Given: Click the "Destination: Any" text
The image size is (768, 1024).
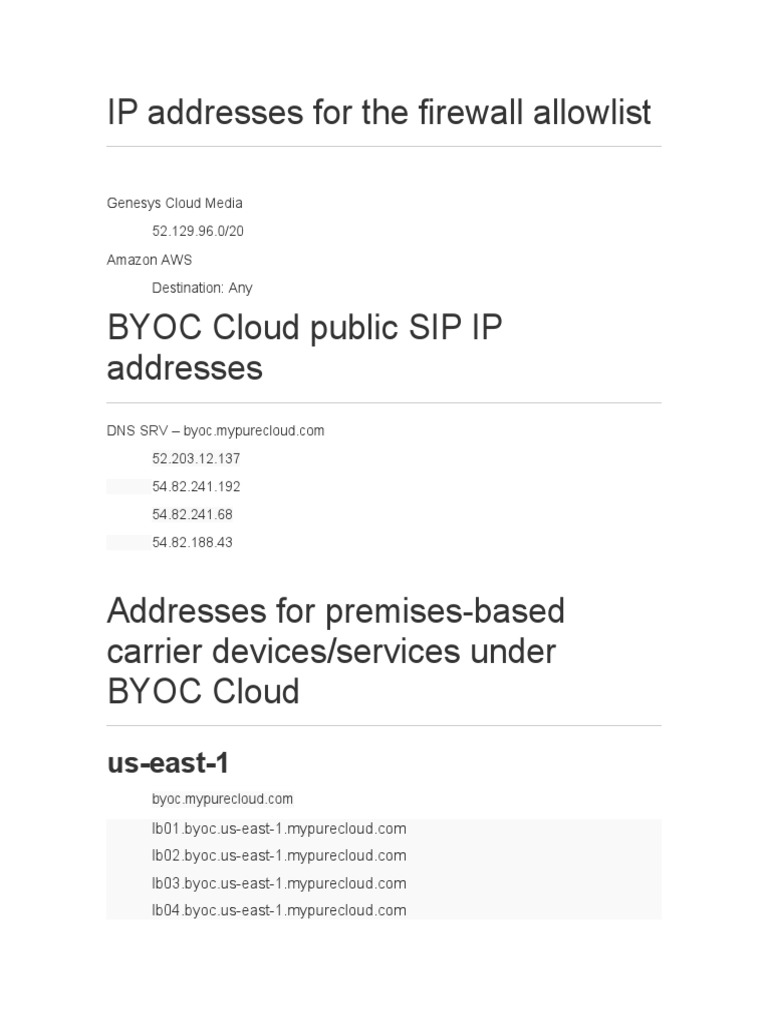Looking at the screenshot, I should click(202, 288).
